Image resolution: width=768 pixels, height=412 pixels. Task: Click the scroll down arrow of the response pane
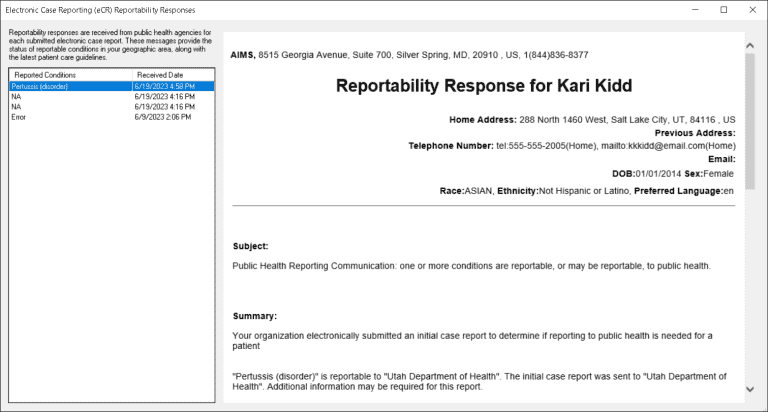point(750,389)
